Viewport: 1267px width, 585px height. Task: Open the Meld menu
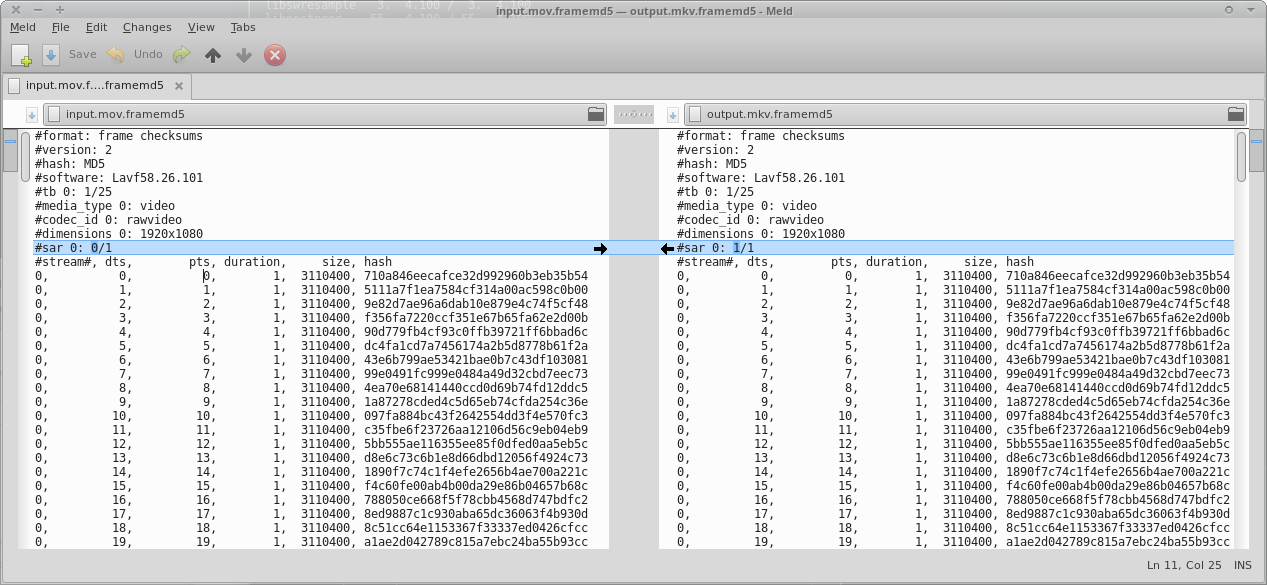[x=23, y=28]
